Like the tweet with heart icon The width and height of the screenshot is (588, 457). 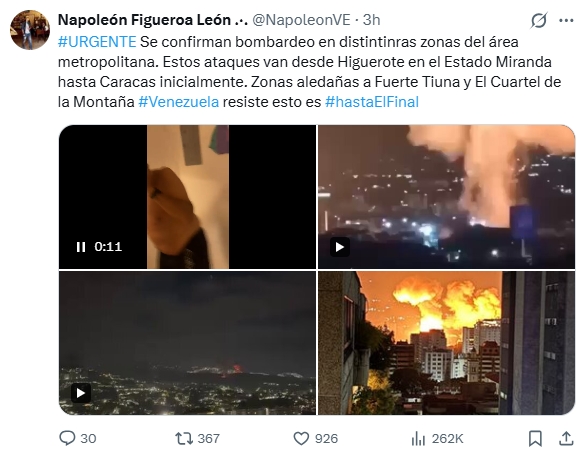click(x=301, y=438)
